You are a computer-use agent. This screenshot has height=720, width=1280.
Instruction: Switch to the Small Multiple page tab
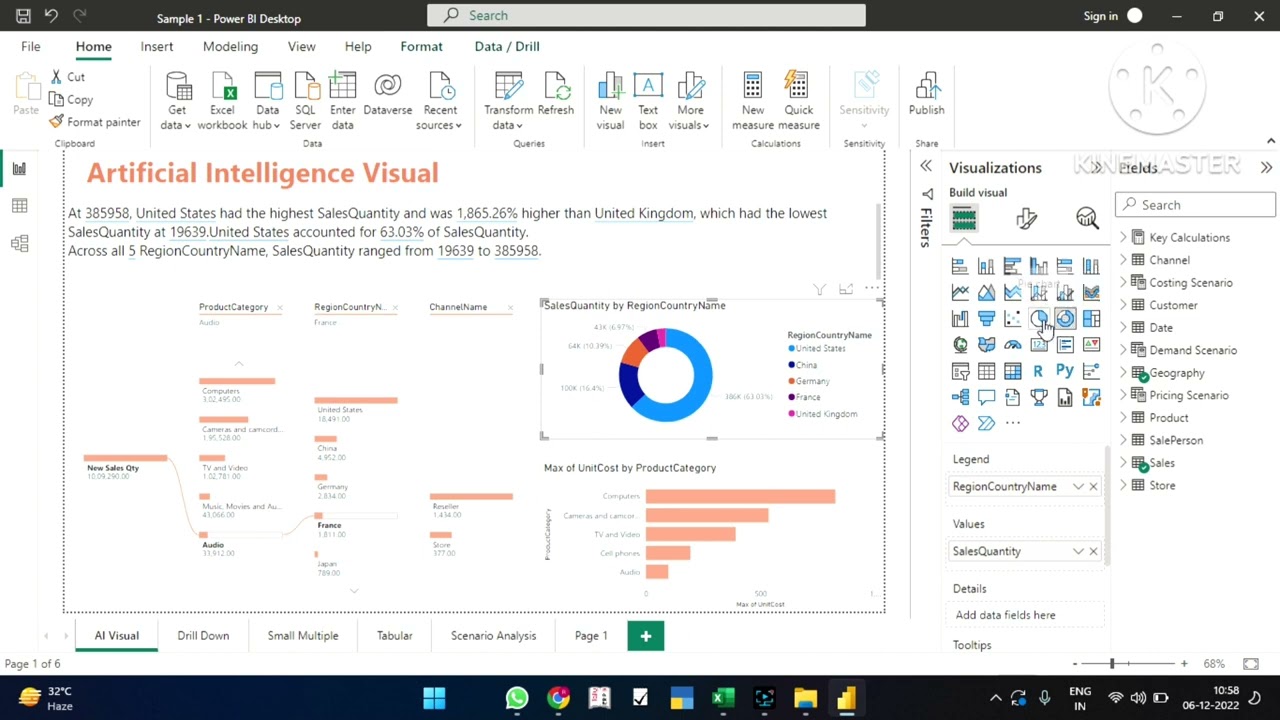coord(303,636)
